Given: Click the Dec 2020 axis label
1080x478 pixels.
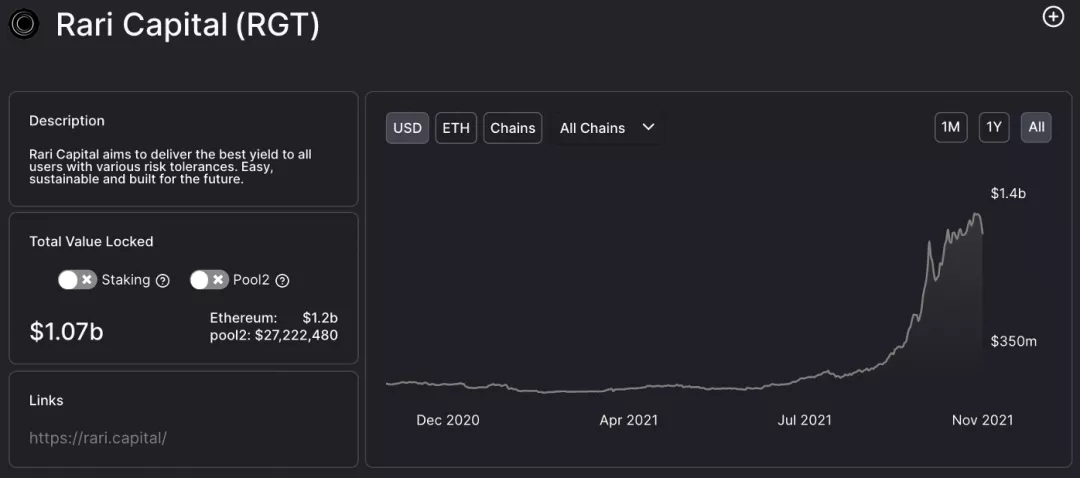Looking at the screenshot, I should click(x=448, y=420).
